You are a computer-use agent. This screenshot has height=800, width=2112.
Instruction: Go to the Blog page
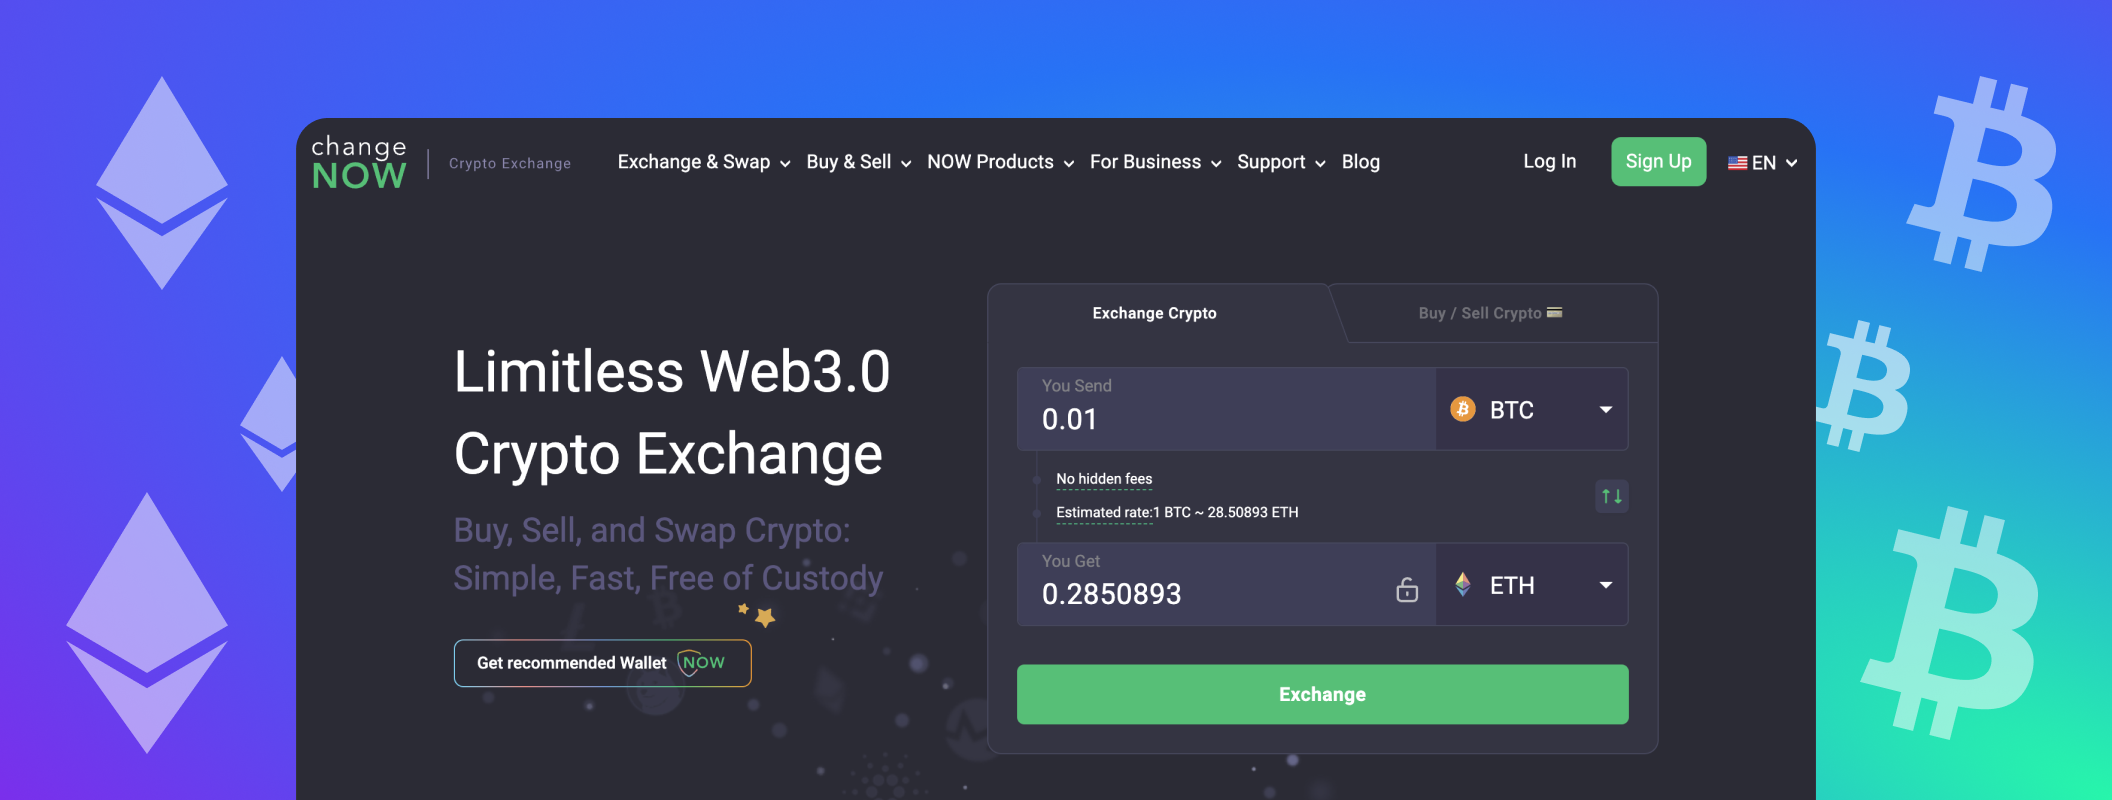pyautogui.click(x=1361, y=162)
